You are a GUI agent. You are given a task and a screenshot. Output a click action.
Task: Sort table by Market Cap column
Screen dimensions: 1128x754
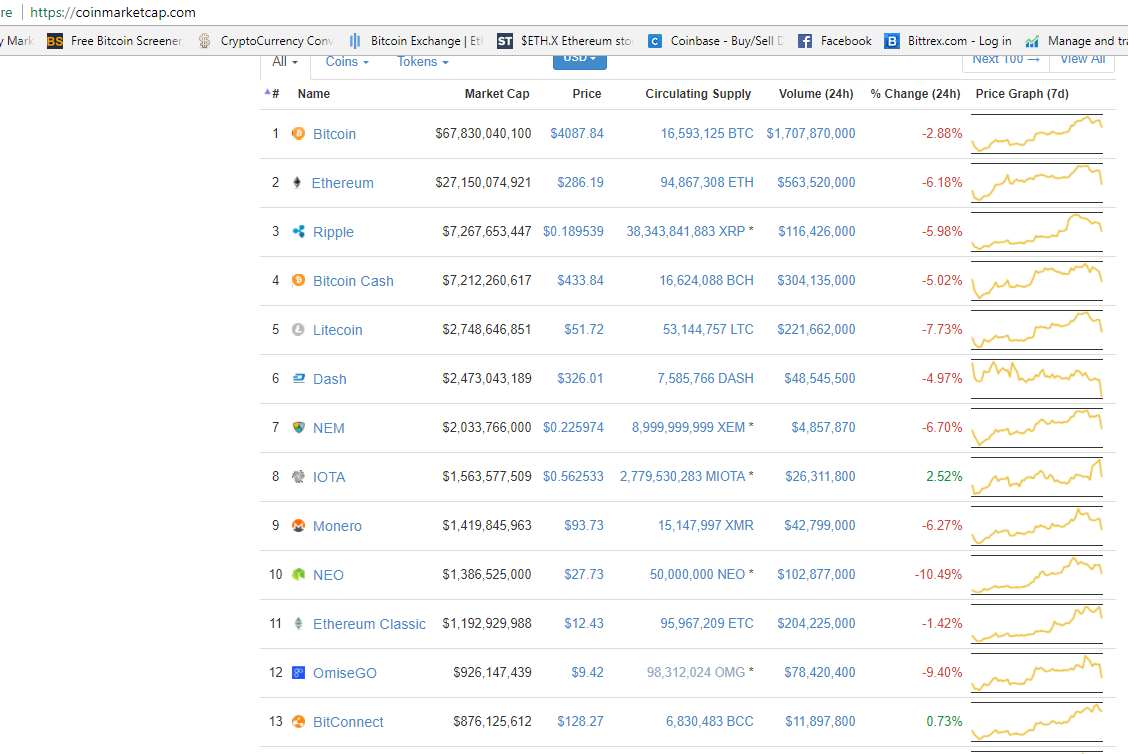(x=496, y=94)
